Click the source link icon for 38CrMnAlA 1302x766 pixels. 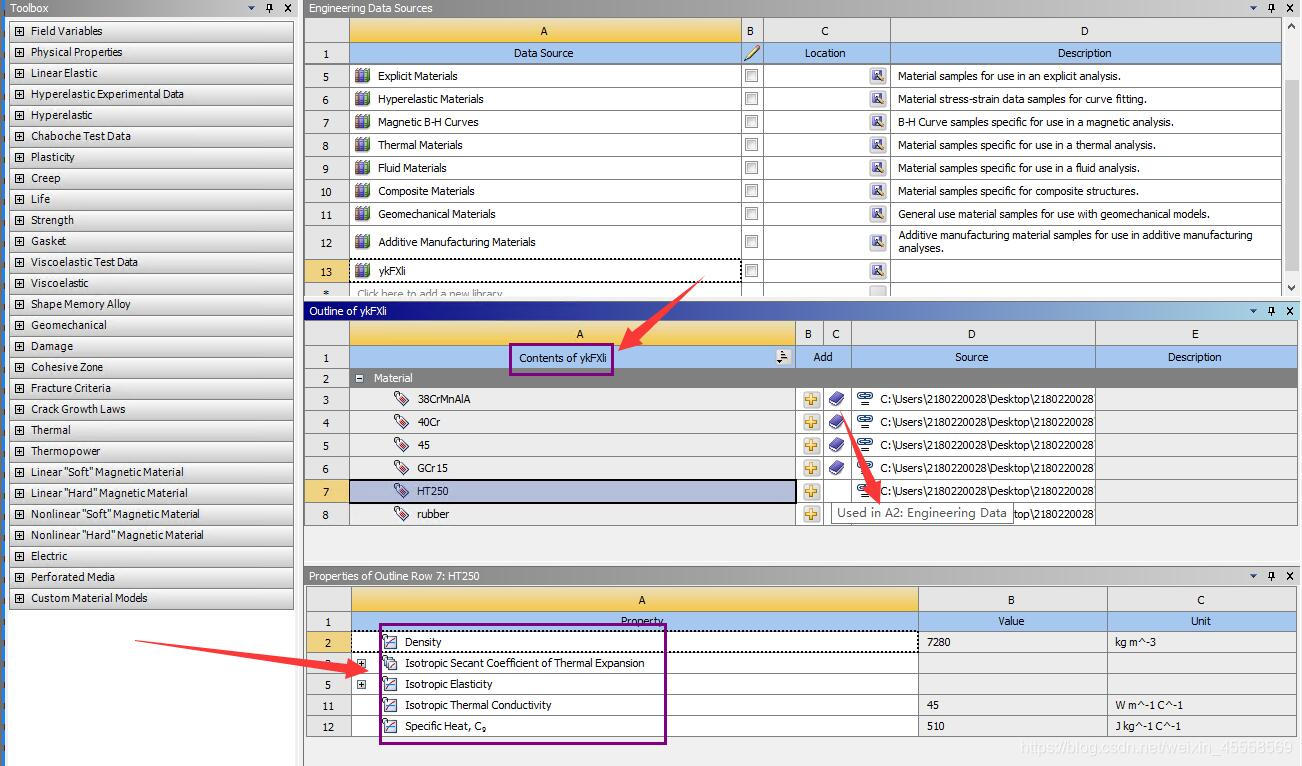(x=865, y=398)
